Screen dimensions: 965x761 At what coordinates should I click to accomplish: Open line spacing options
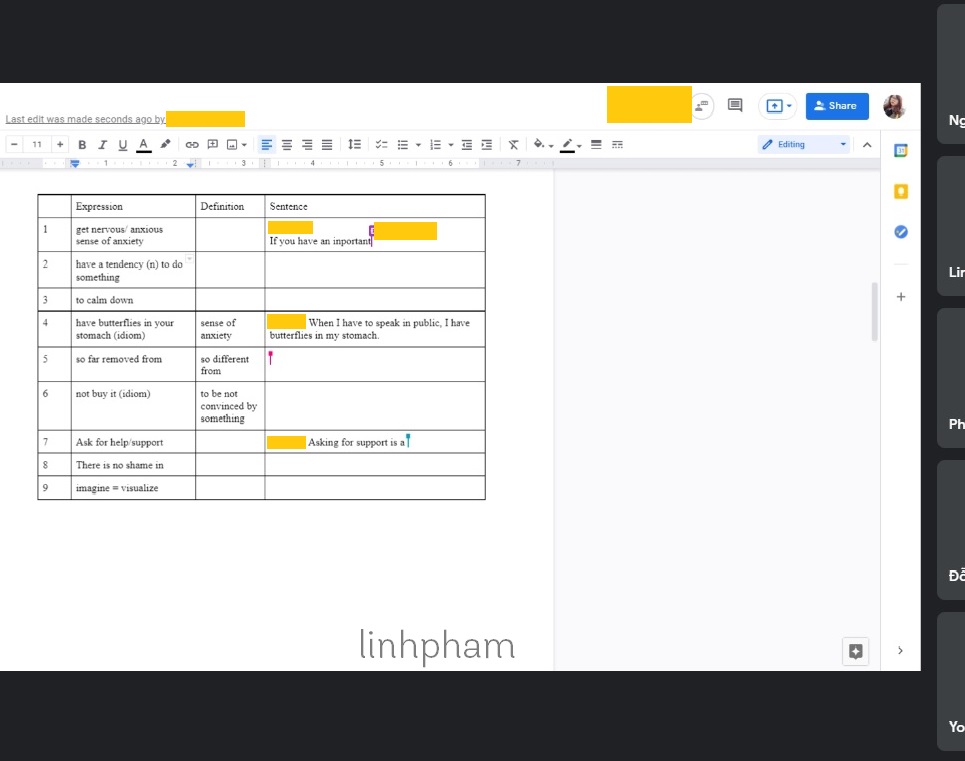coord(354,145)
